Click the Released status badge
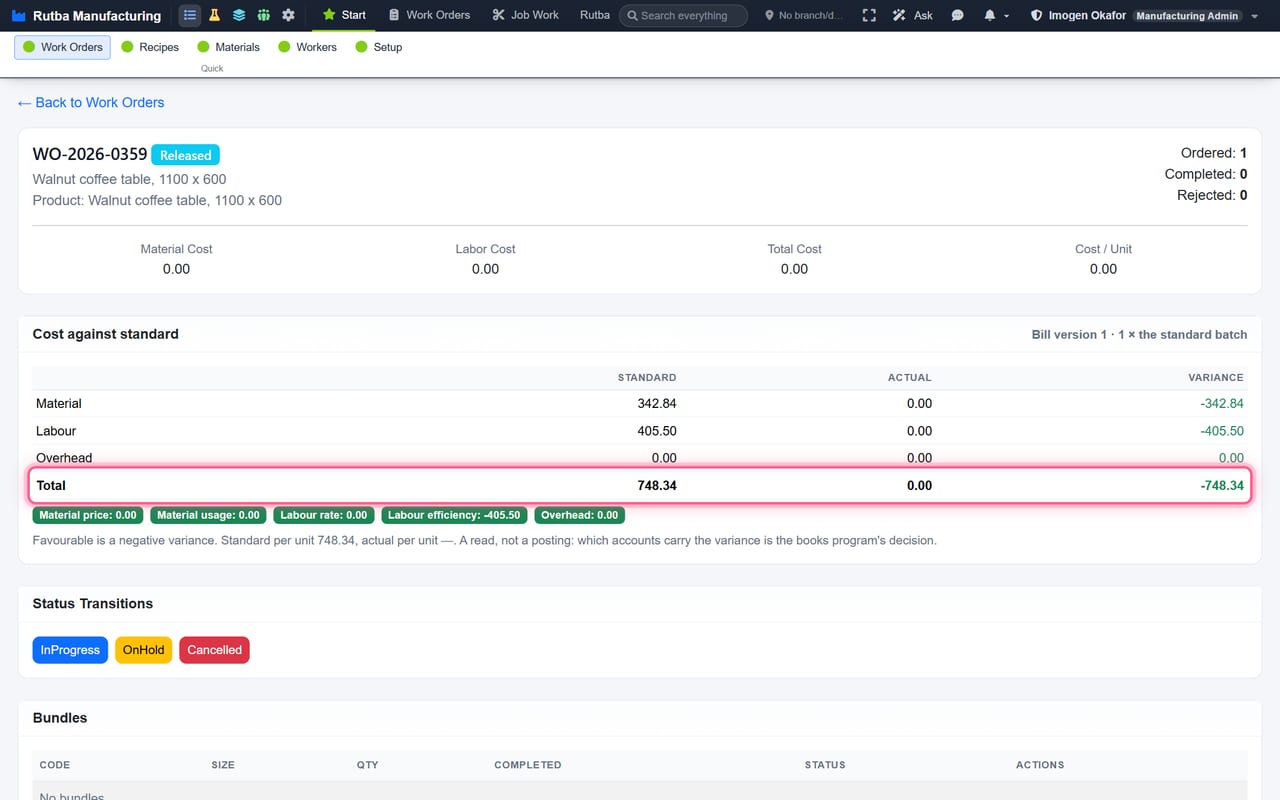 [x=185, y=155]
